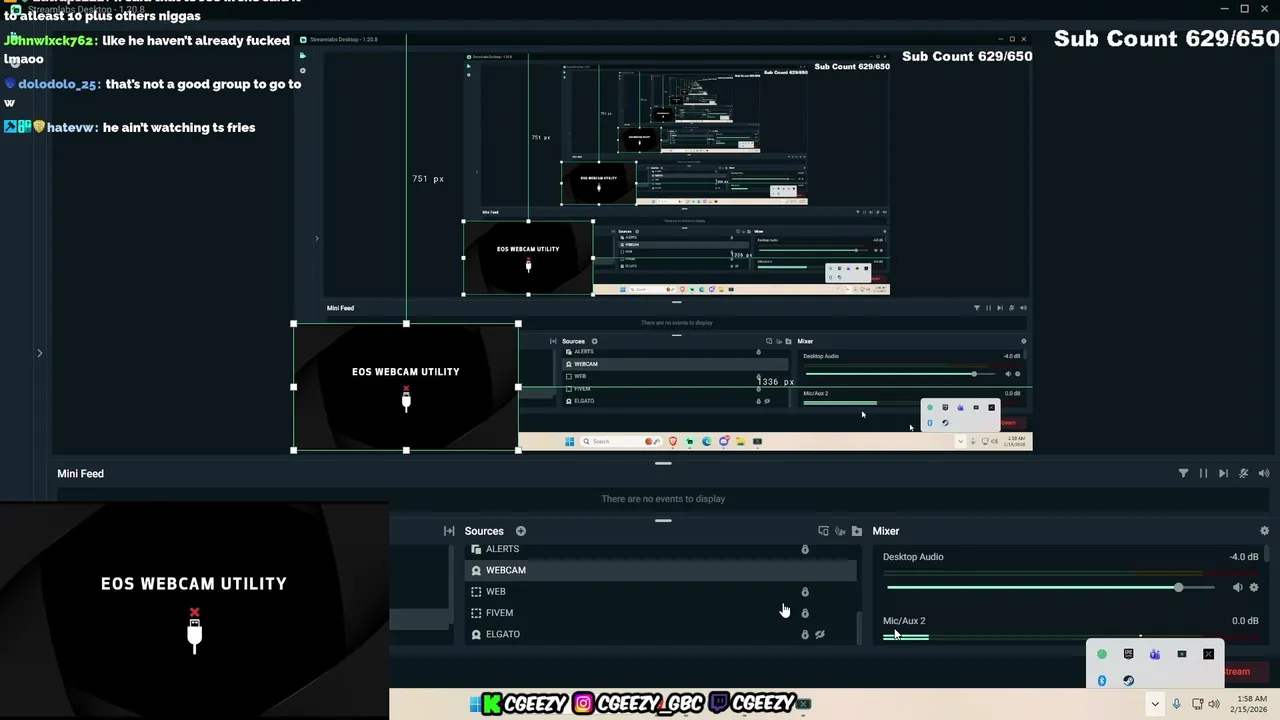The image size is (1280, 720).
Task: Open the taskbar network icon
Action: pos(1198,704)
